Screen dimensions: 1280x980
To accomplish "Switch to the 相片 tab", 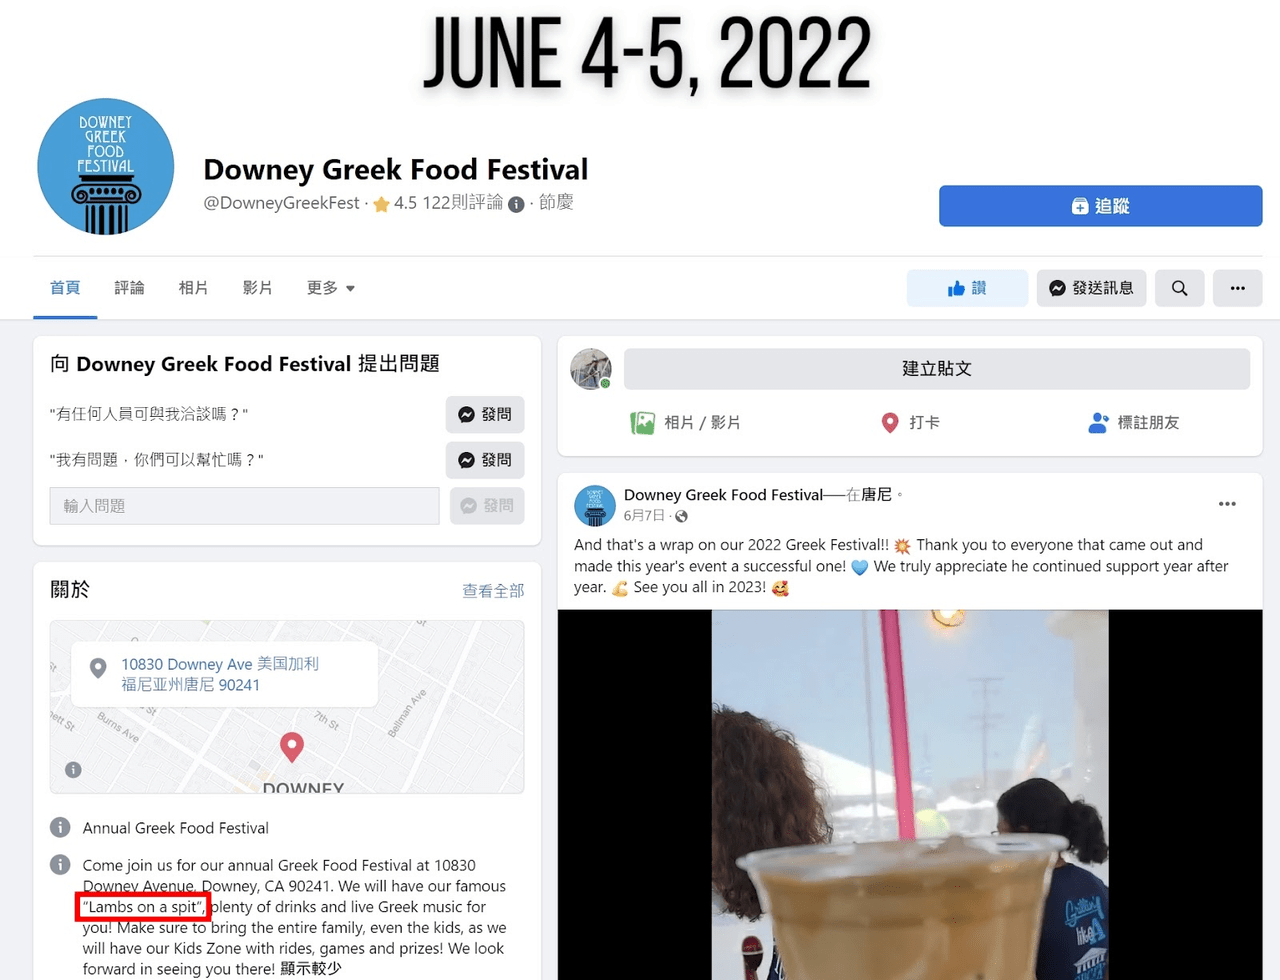I will [x=193, y=288].
